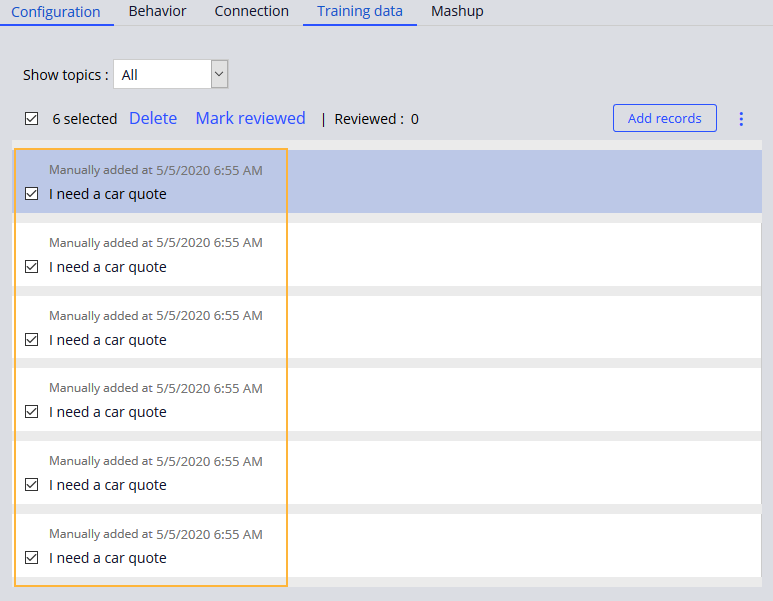Uncheck the fifth record's checkbox
The height and width of the screenshot is (601, 773).
[32, 485]
